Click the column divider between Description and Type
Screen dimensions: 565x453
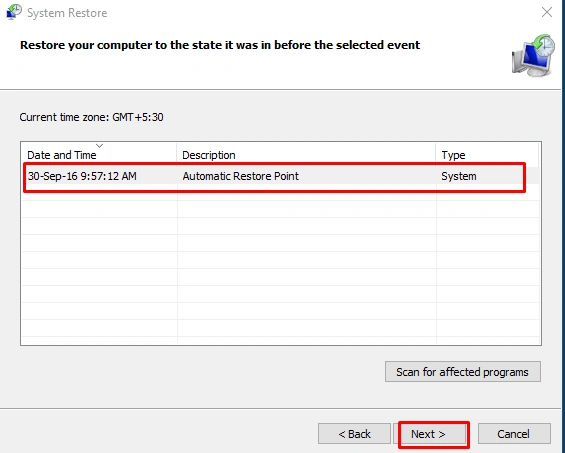(x=436, y=155)
